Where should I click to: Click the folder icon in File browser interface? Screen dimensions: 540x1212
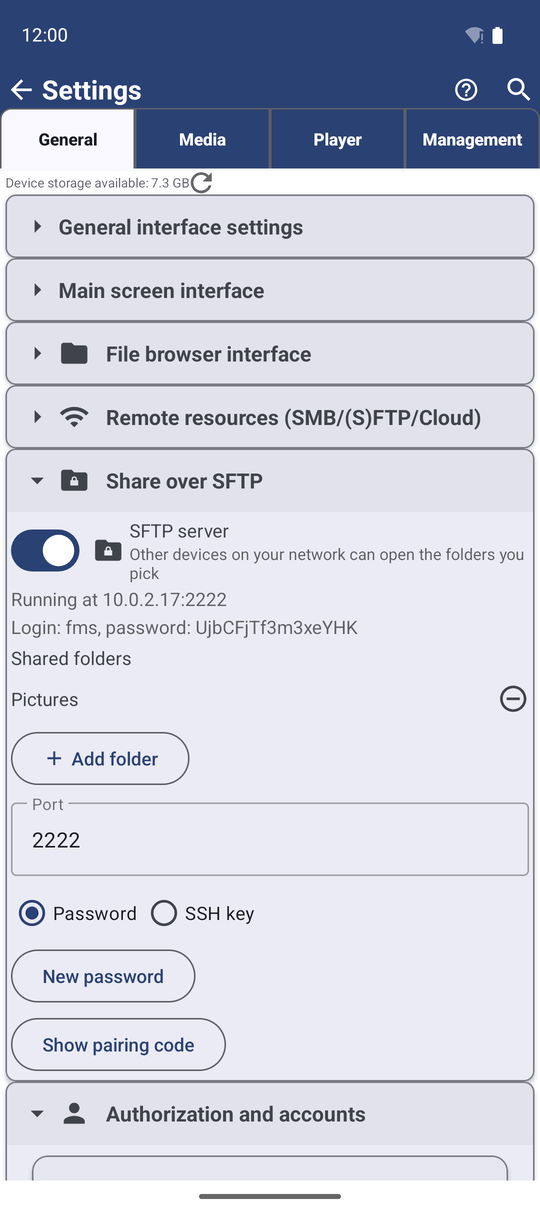point(74,354)
